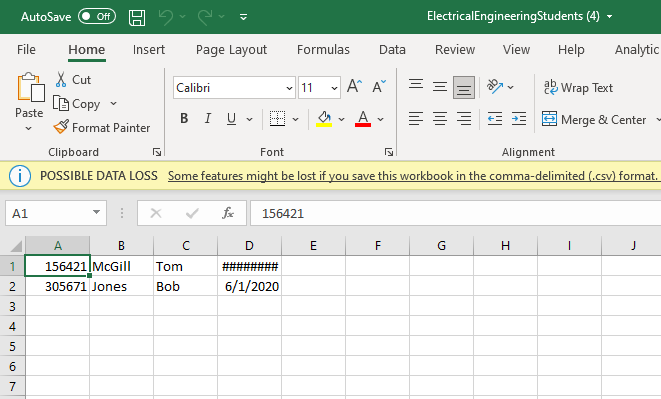Toggle Bold formatting

point(184,119)
